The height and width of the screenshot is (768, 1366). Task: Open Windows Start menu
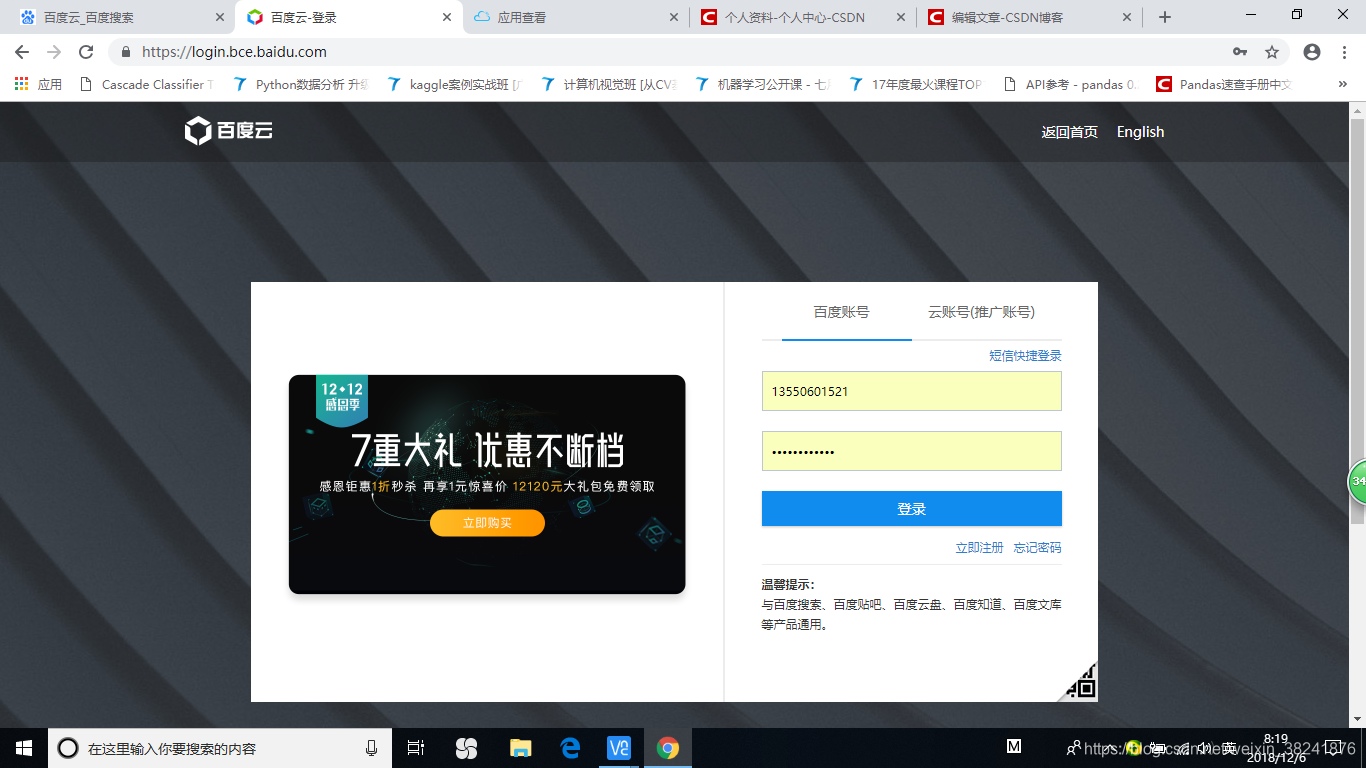[24, 748]
